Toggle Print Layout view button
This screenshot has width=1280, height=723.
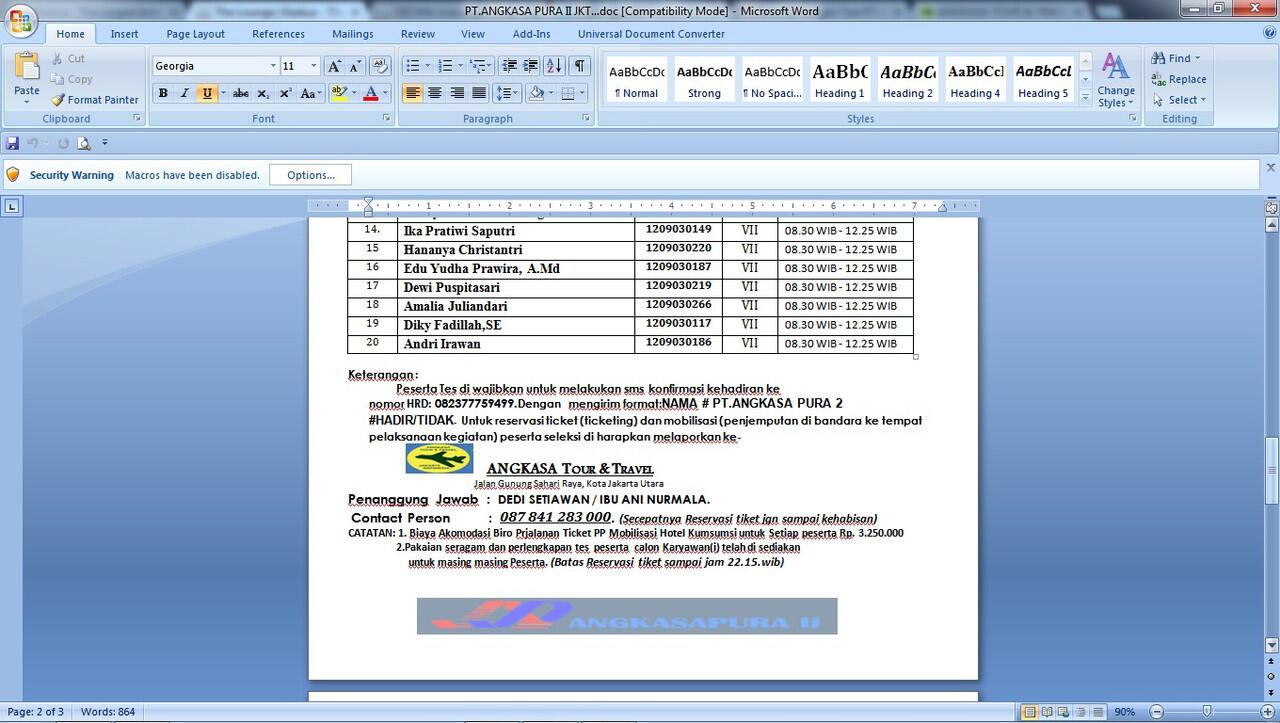coord(1029,712)
